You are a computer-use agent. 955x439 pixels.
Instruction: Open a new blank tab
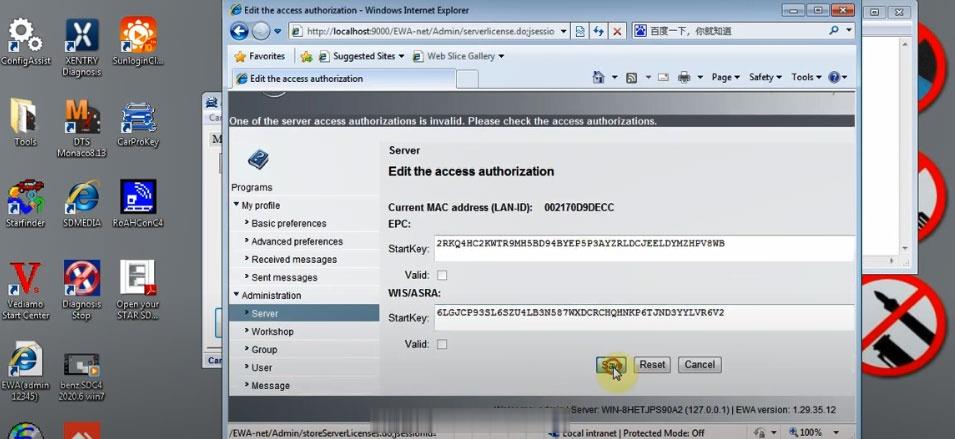pyautogui.click(x=467, y=79)
